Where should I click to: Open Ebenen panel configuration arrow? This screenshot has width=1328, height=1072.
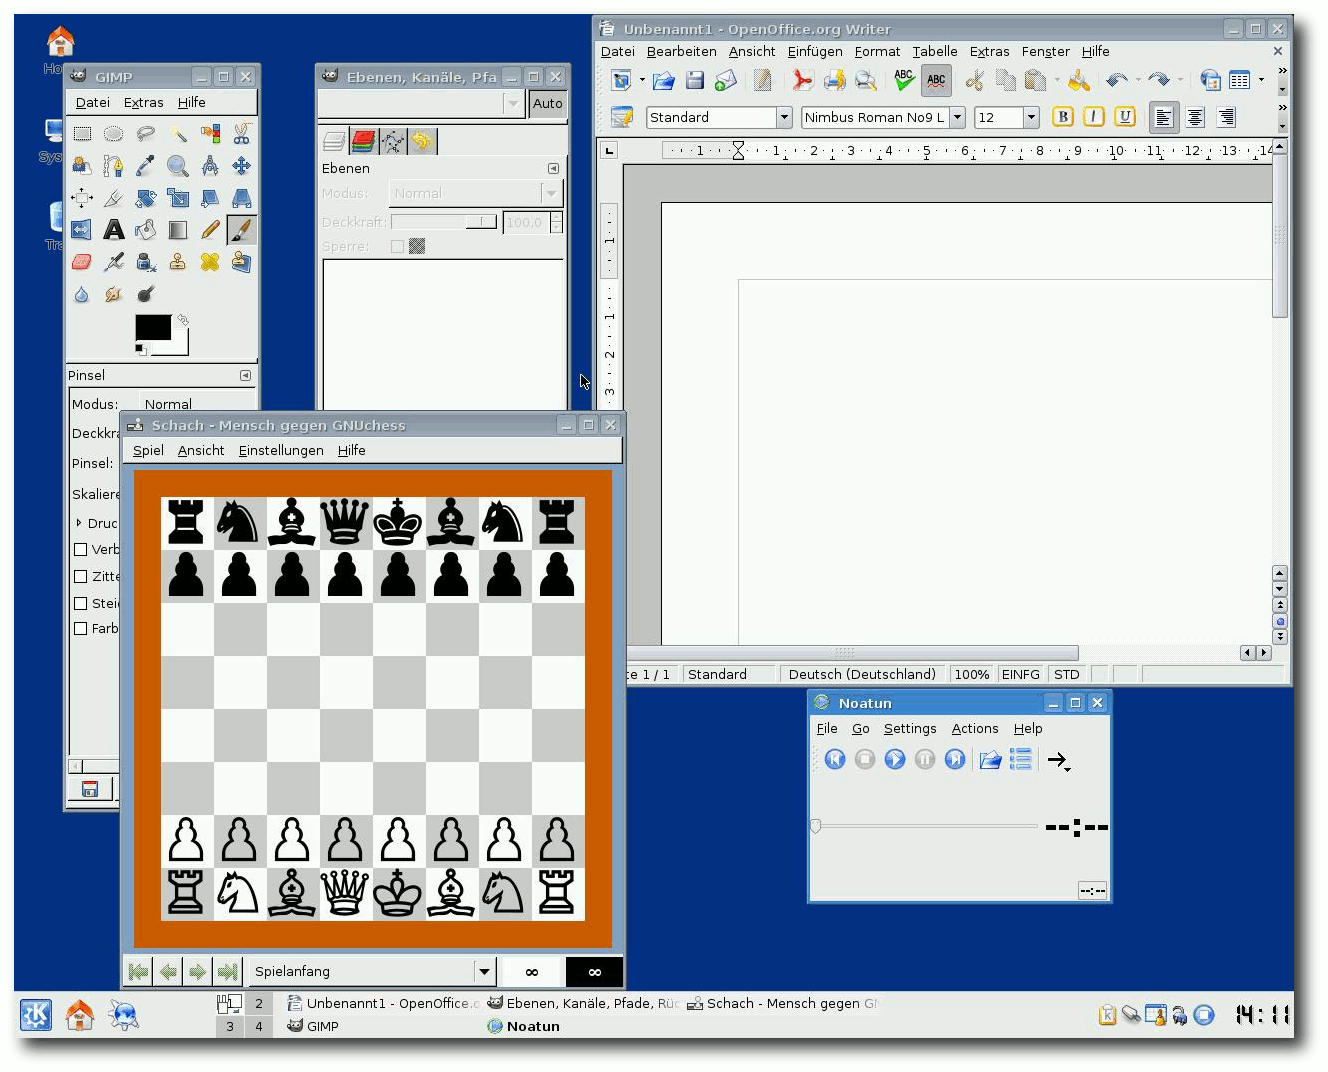pos(553,168)
